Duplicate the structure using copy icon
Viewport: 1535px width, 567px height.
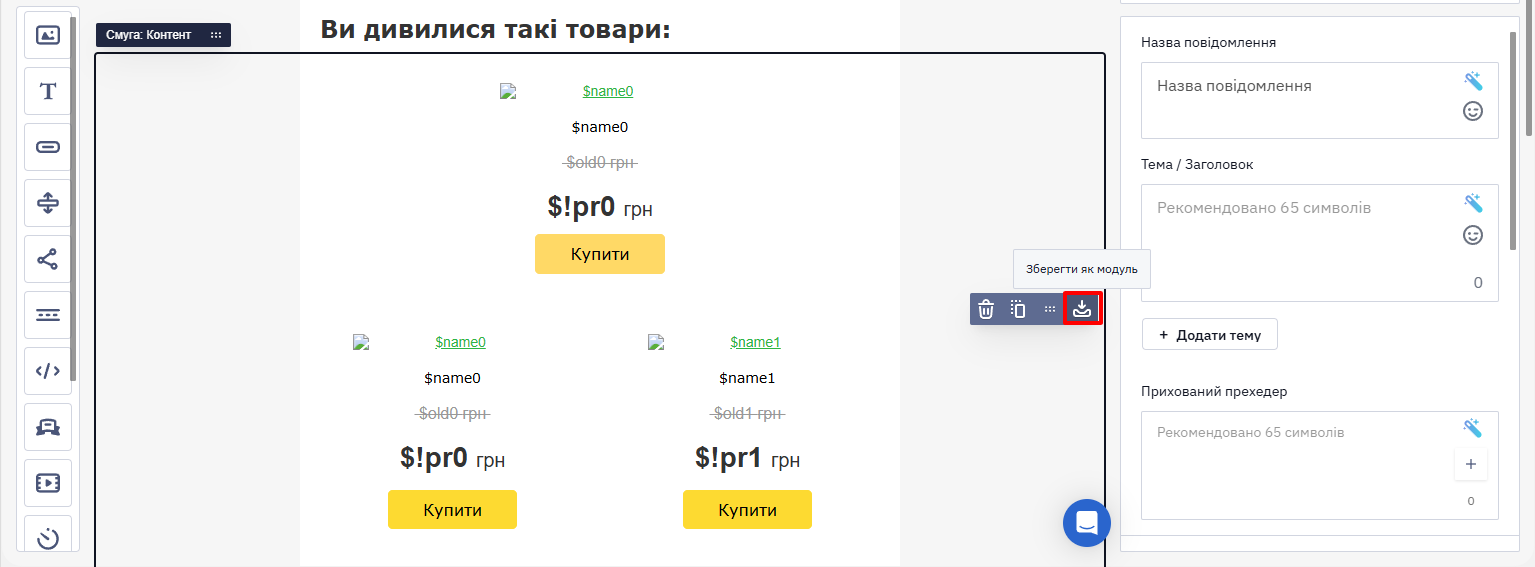pyautogui.click(x=1018, y=309)
